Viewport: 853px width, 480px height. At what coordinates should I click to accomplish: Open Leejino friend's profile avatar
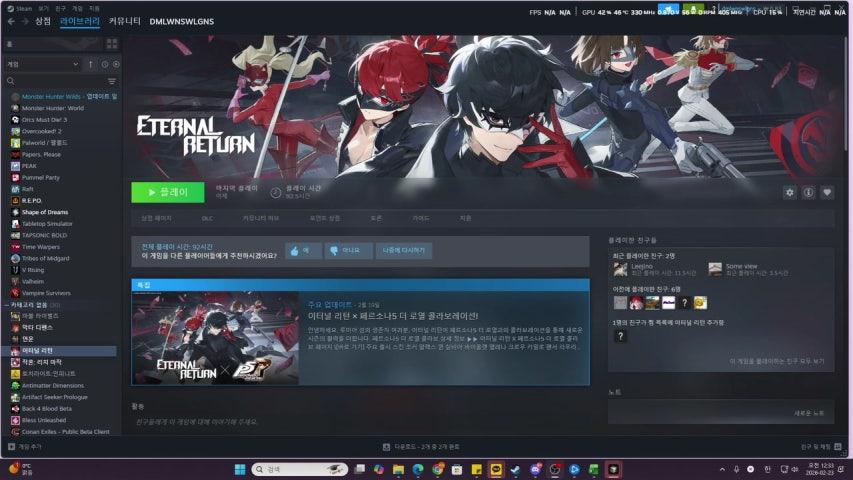(x=621, y=269)
